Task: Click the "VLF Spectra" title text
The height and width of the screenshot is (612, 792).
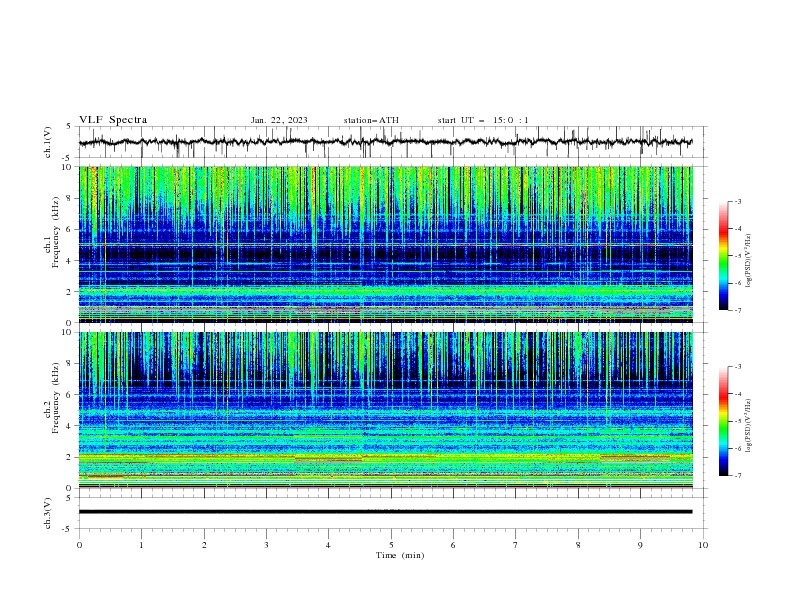Action: 113,120
